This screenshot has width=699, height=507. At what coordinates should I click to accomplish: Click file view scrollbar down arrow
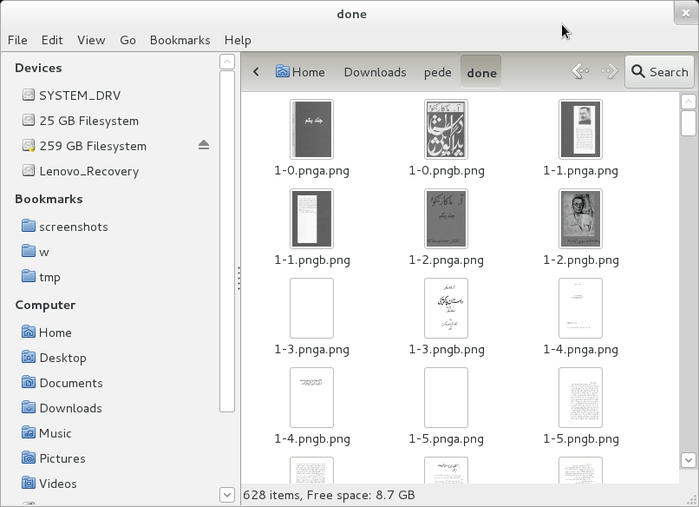click(x=688, y=460)
